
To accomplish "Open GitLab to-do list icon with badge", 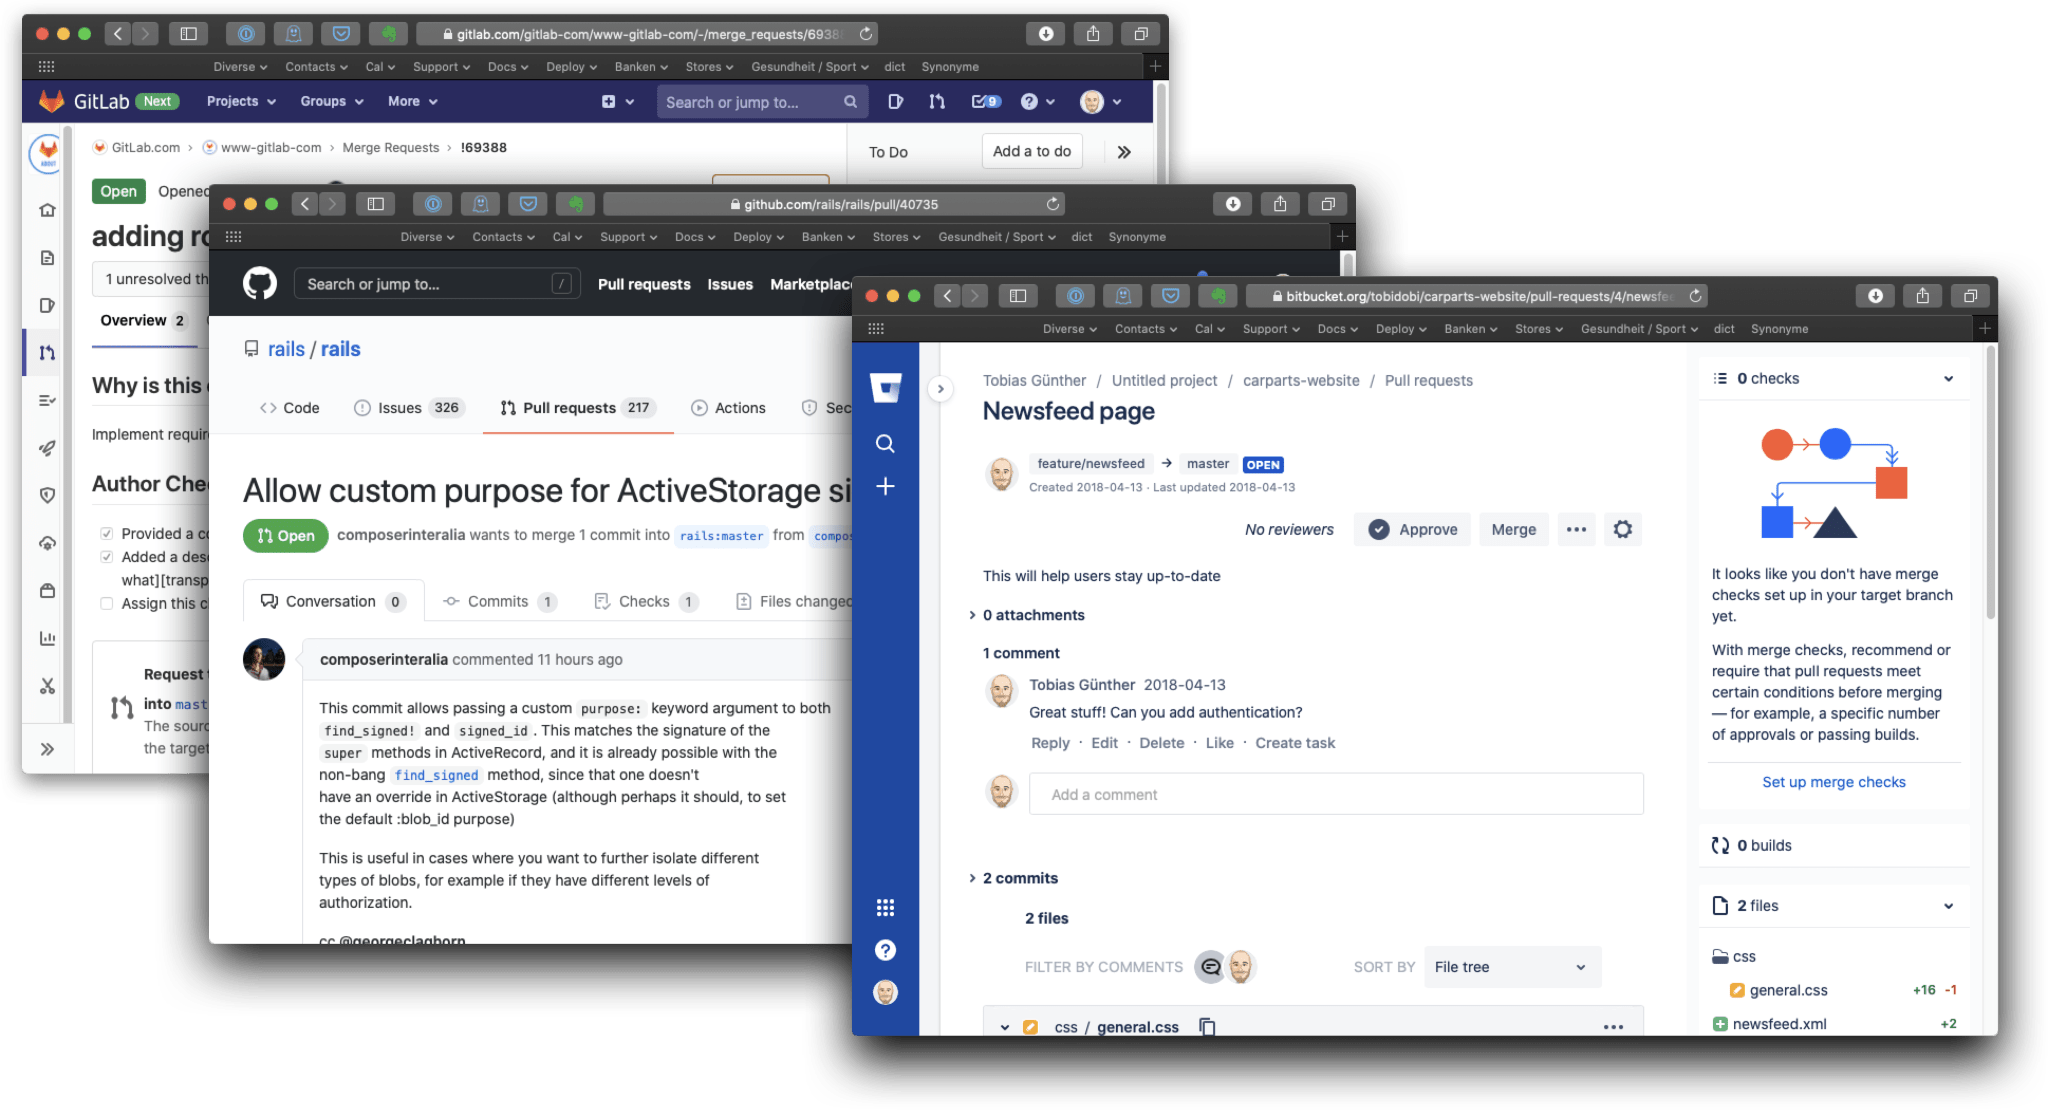I will [985, 101].
